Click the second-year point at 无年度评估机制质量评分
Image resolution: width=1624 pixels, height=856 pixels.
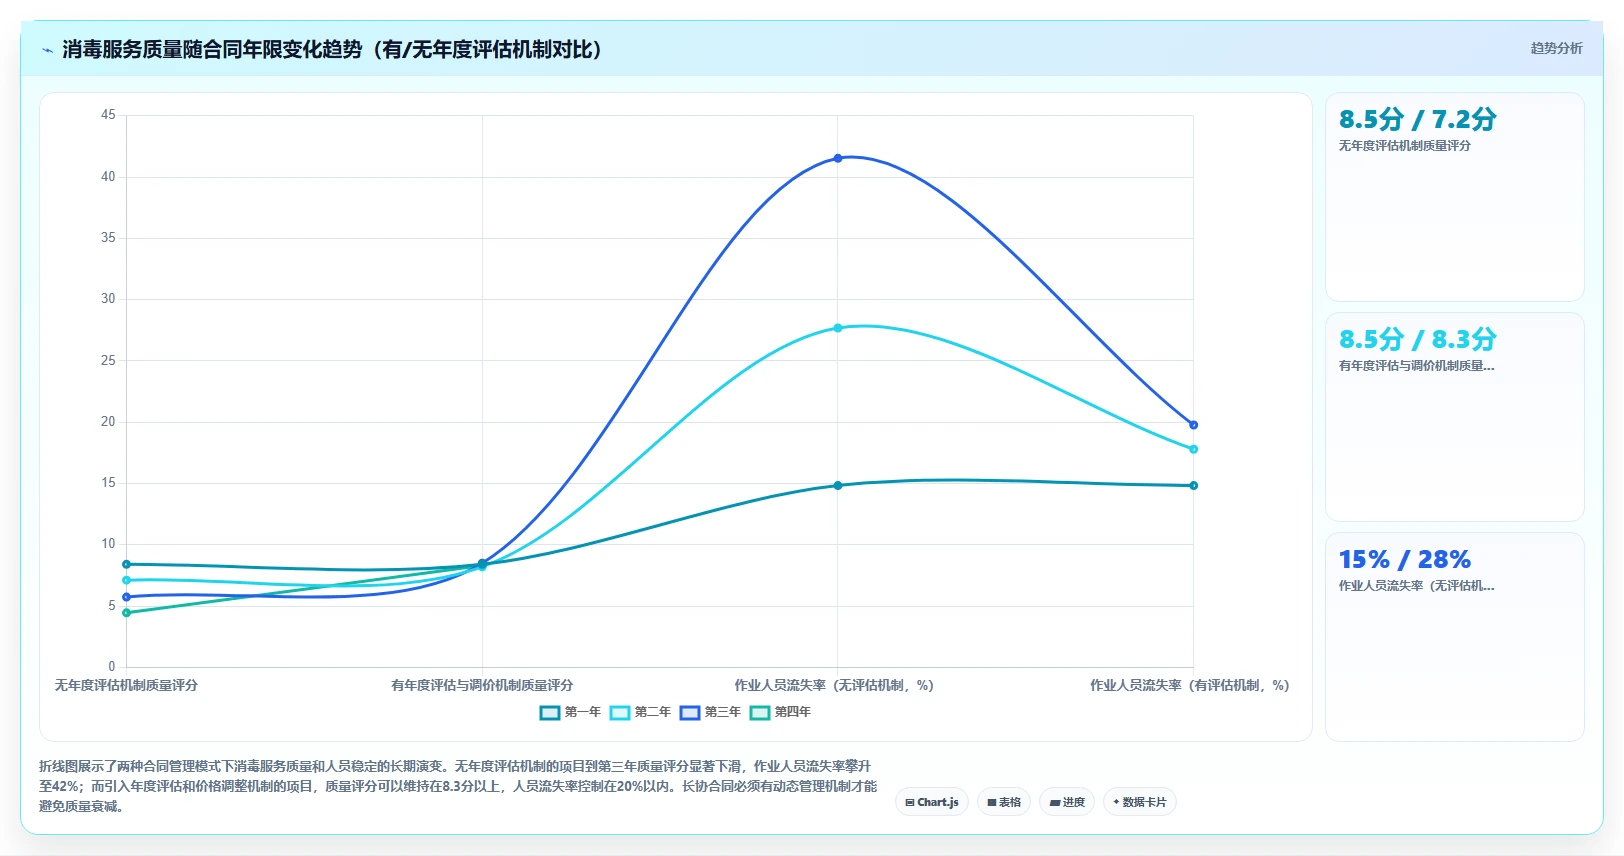[126, 580]
